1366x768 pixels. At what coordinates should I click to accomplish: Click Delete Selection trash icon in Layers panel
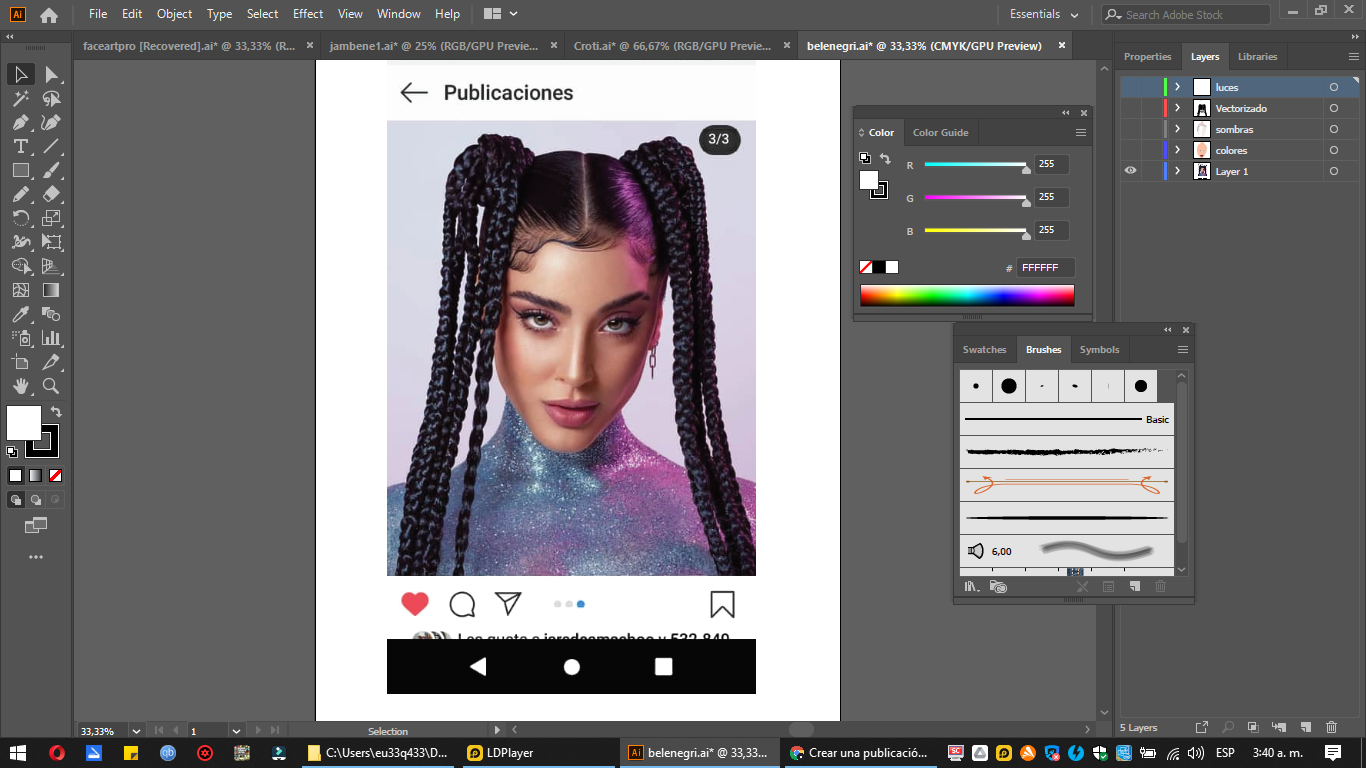(x=1331, y=727)
